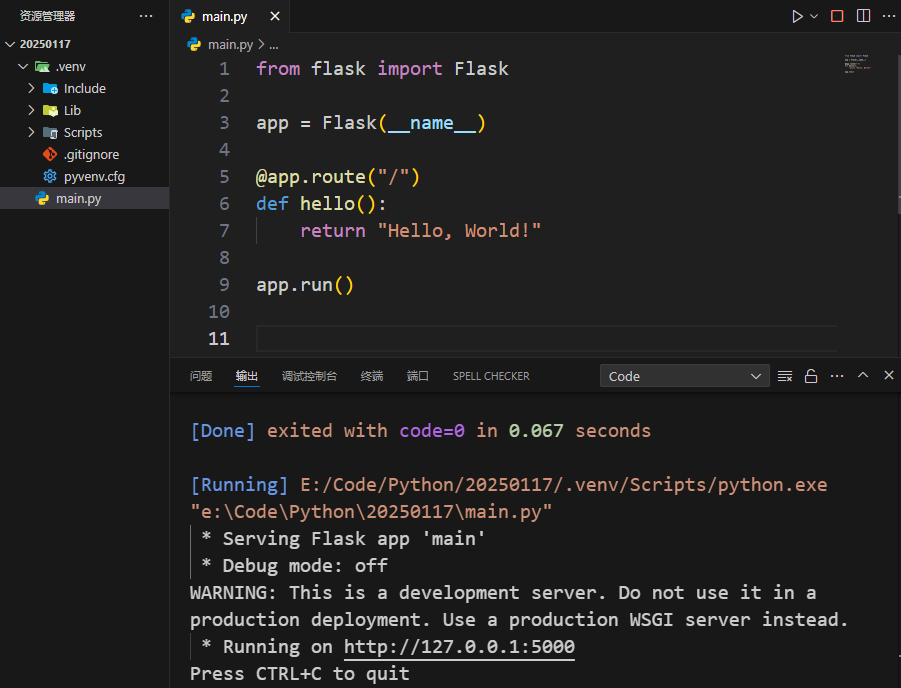Click the 资源管理器 explorer title
The image size is (901, 688).
(x=47, y=16)
